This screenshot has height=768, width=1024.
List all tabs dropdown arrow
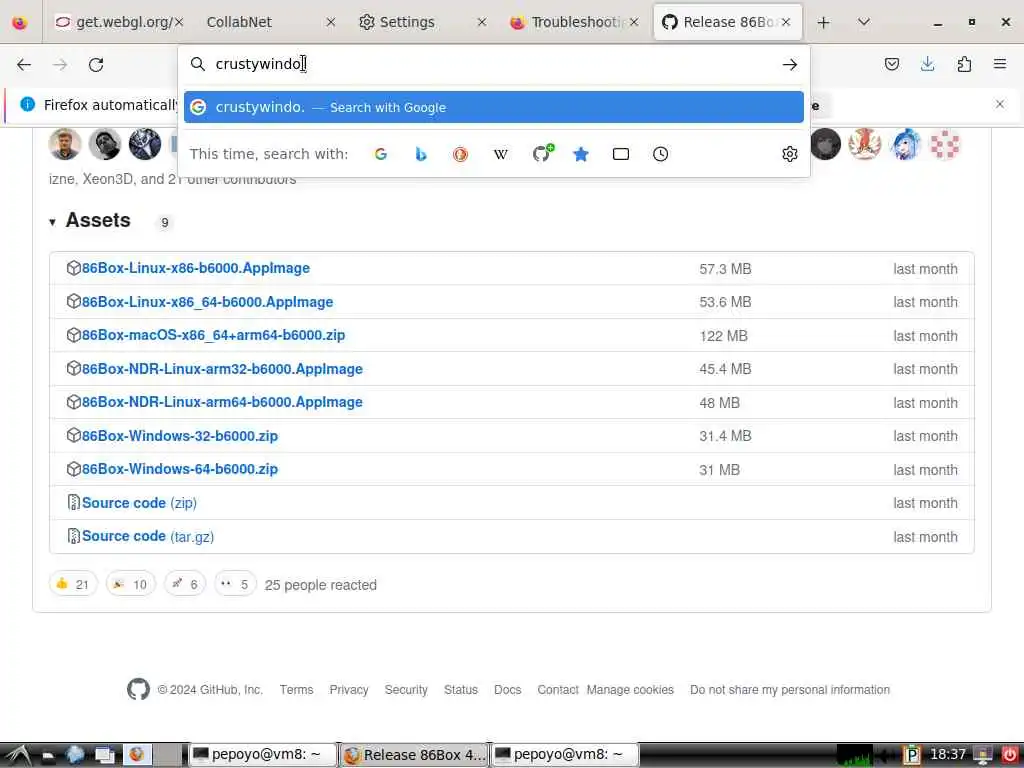click(x=863, y=22)
